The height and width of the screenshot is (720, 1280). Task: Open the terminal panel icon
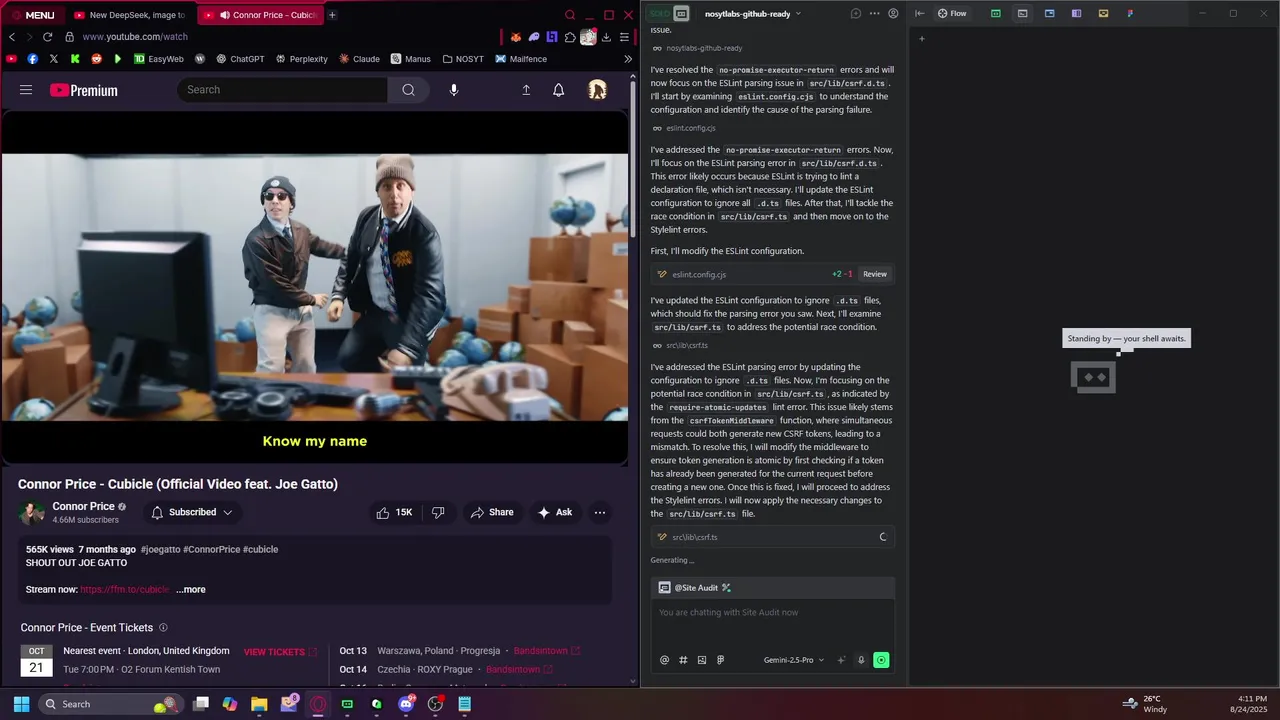pyautogui.click(x=1023, y=14)
